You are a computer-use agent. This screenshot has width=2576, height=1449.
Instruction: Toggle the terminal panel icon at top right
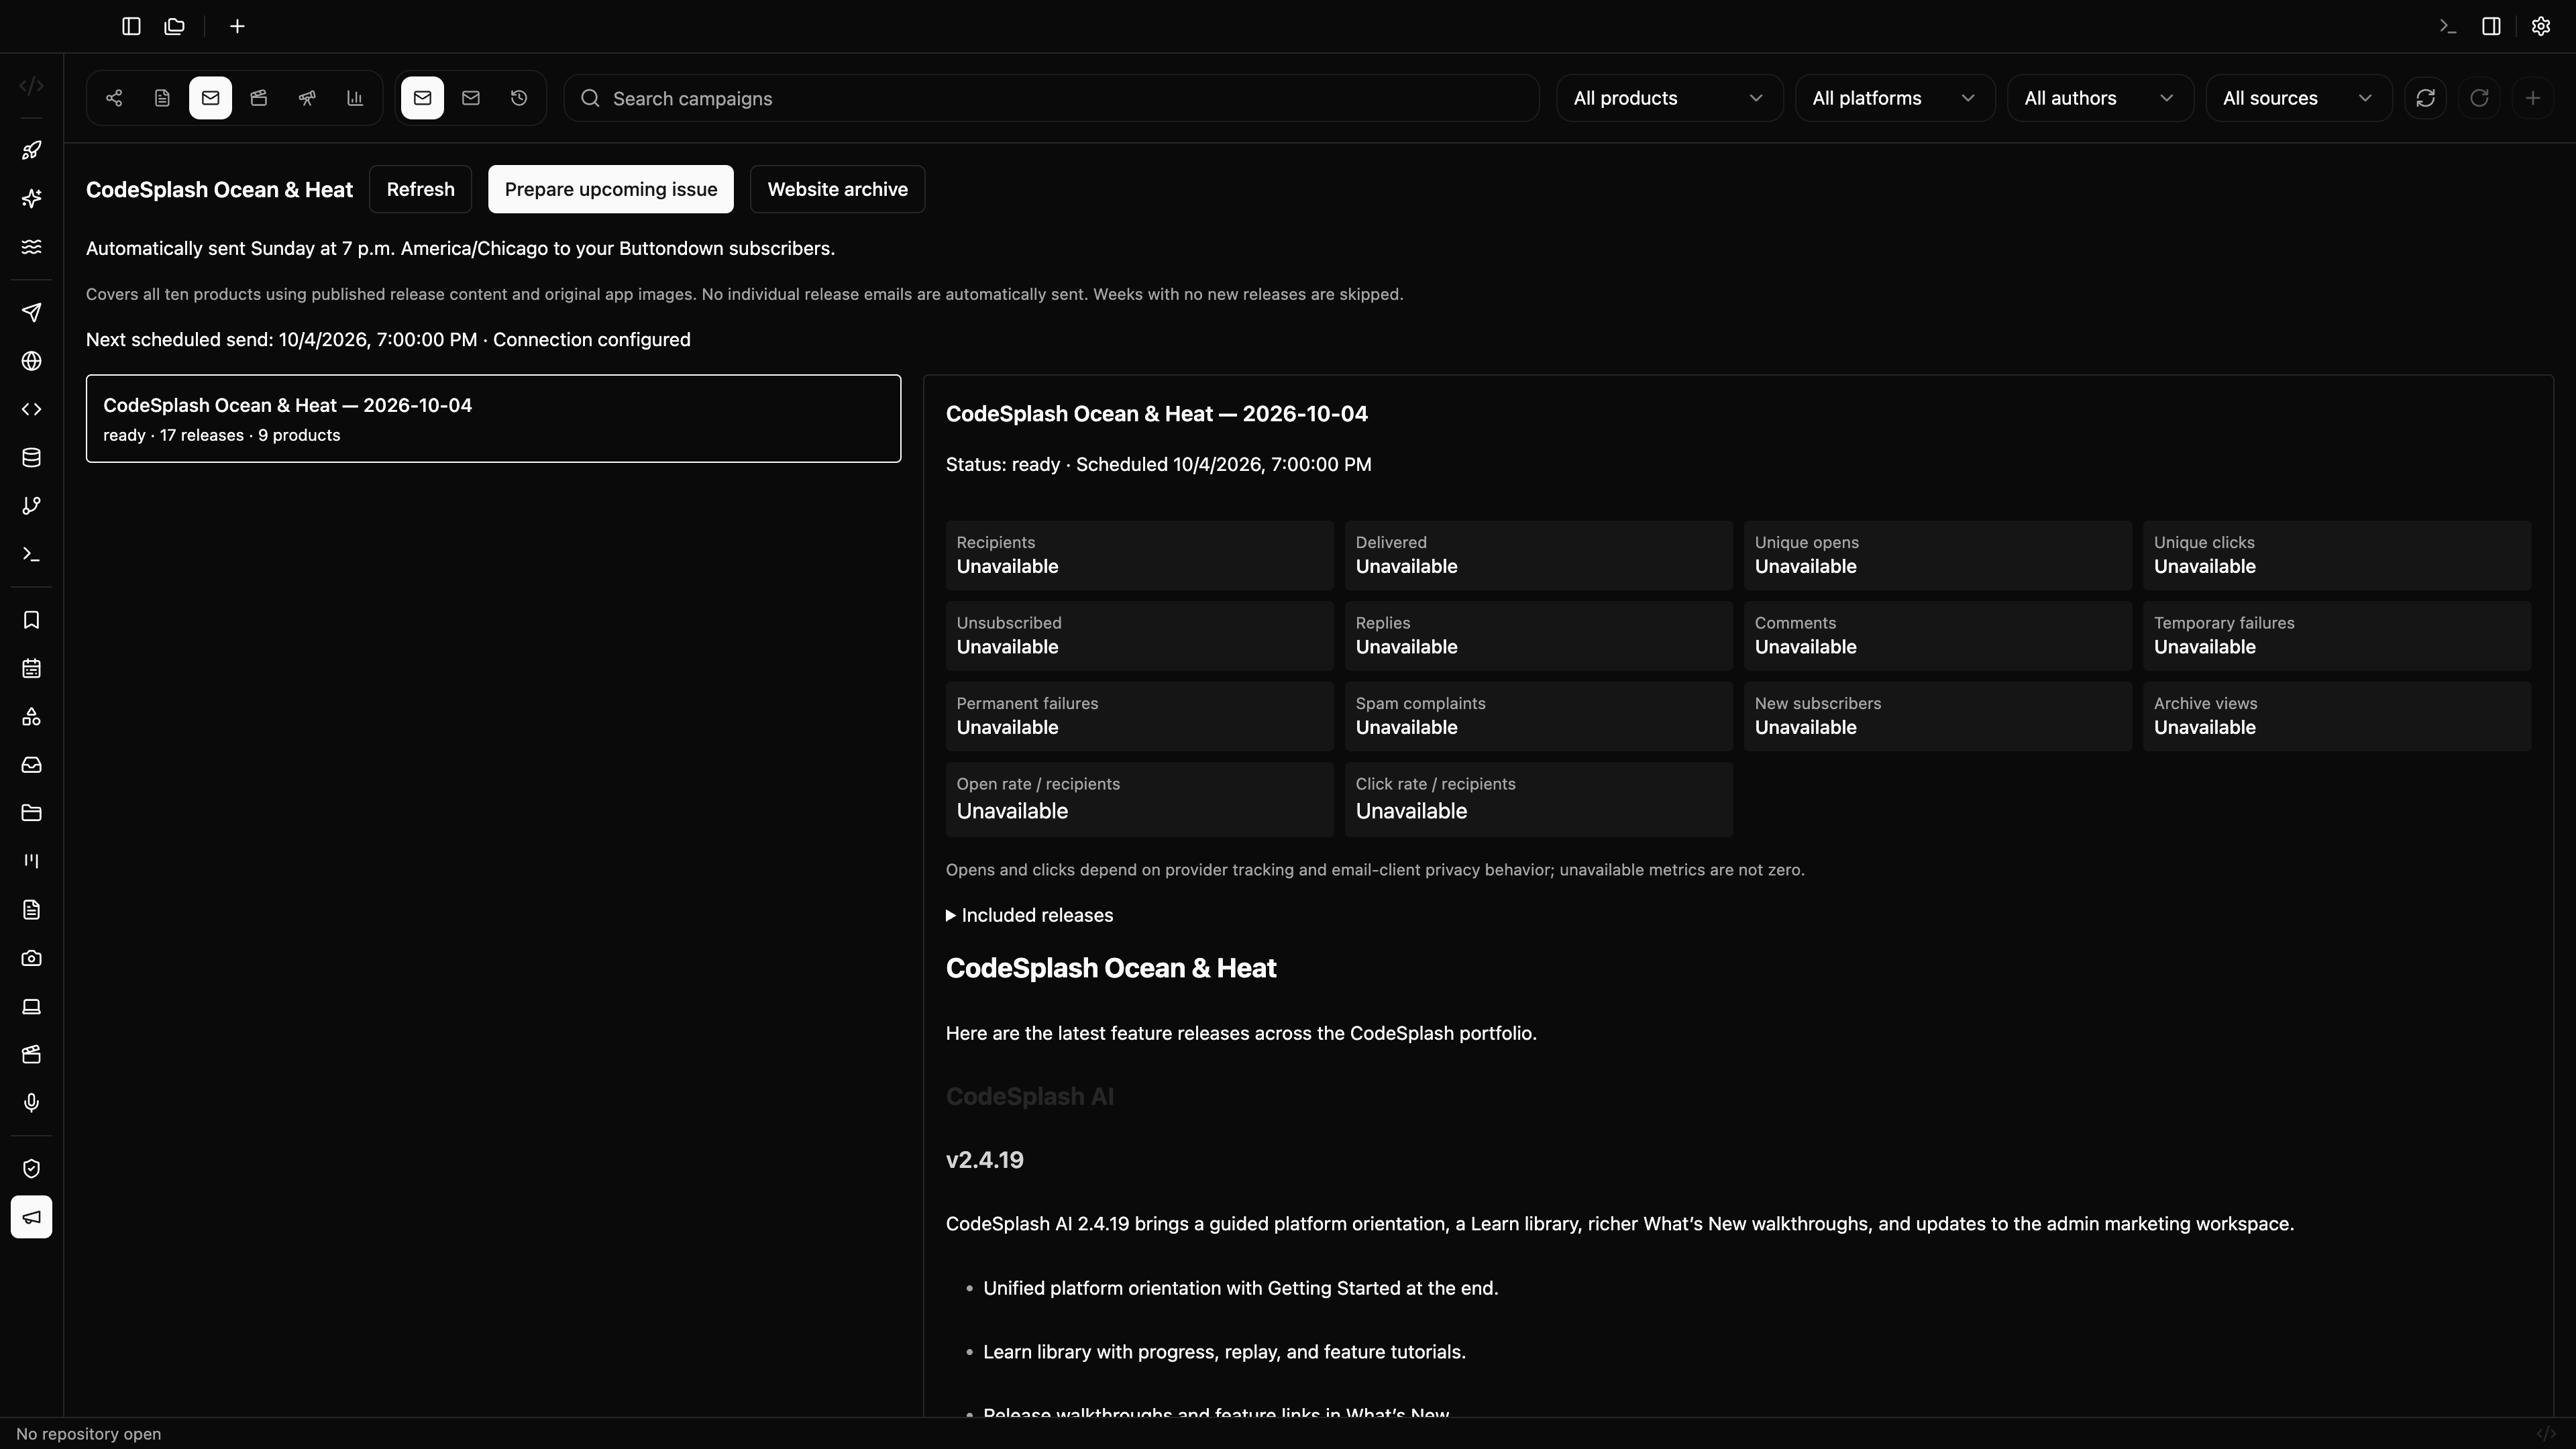[x=2448, y=26]
